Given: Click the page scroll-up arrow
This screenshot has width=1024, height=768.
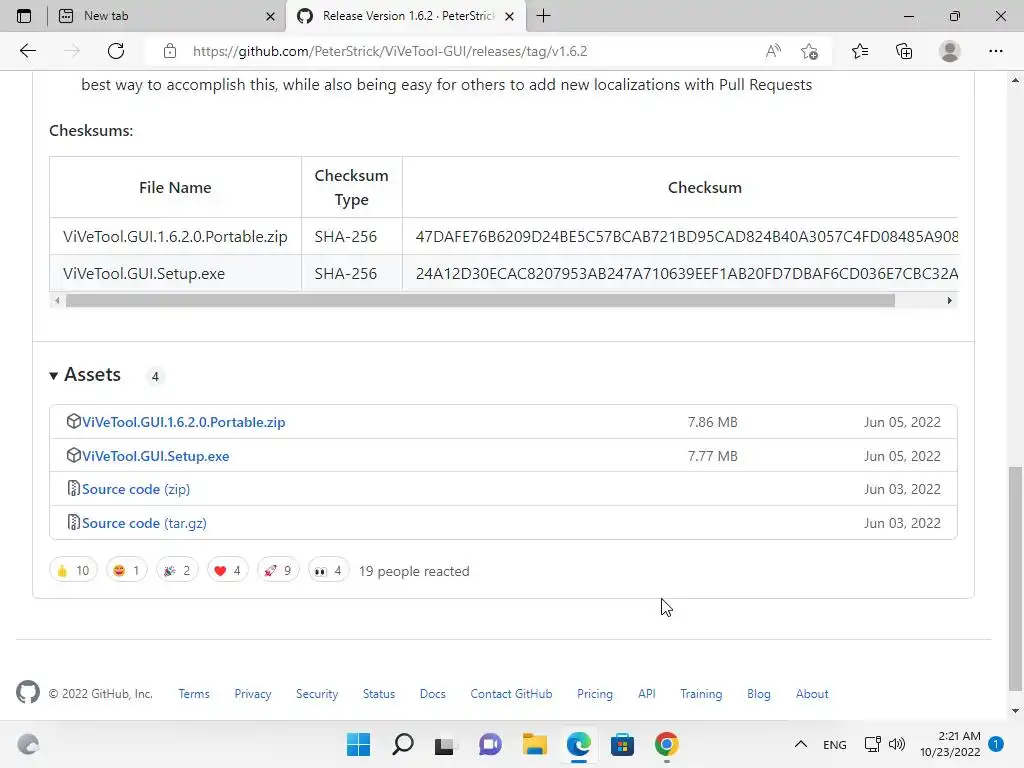Looking at the screenshot, I should tap(1015, 80).
